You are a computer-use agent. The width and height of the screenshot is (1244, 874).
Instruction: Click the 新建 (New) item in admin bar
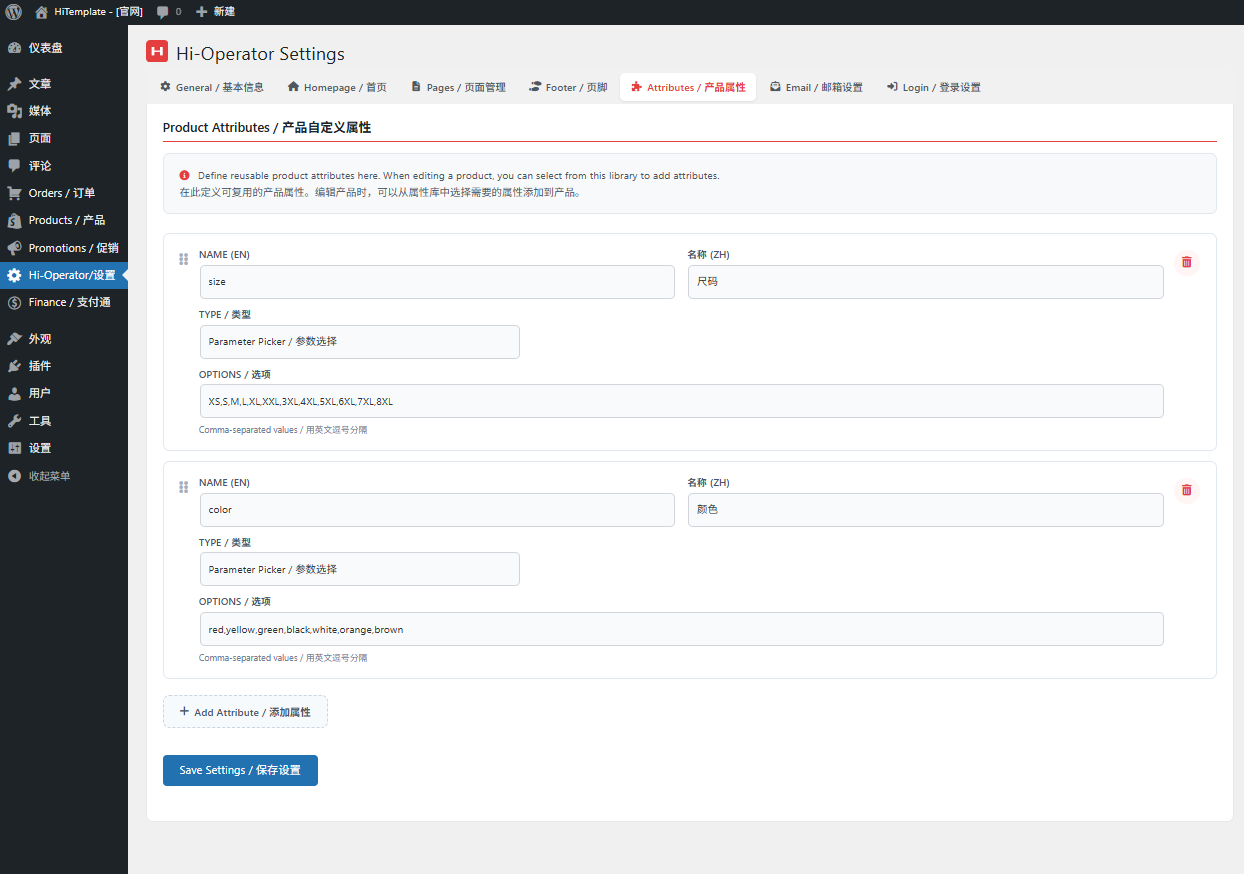pyautogui.click(x=215, y=12)
